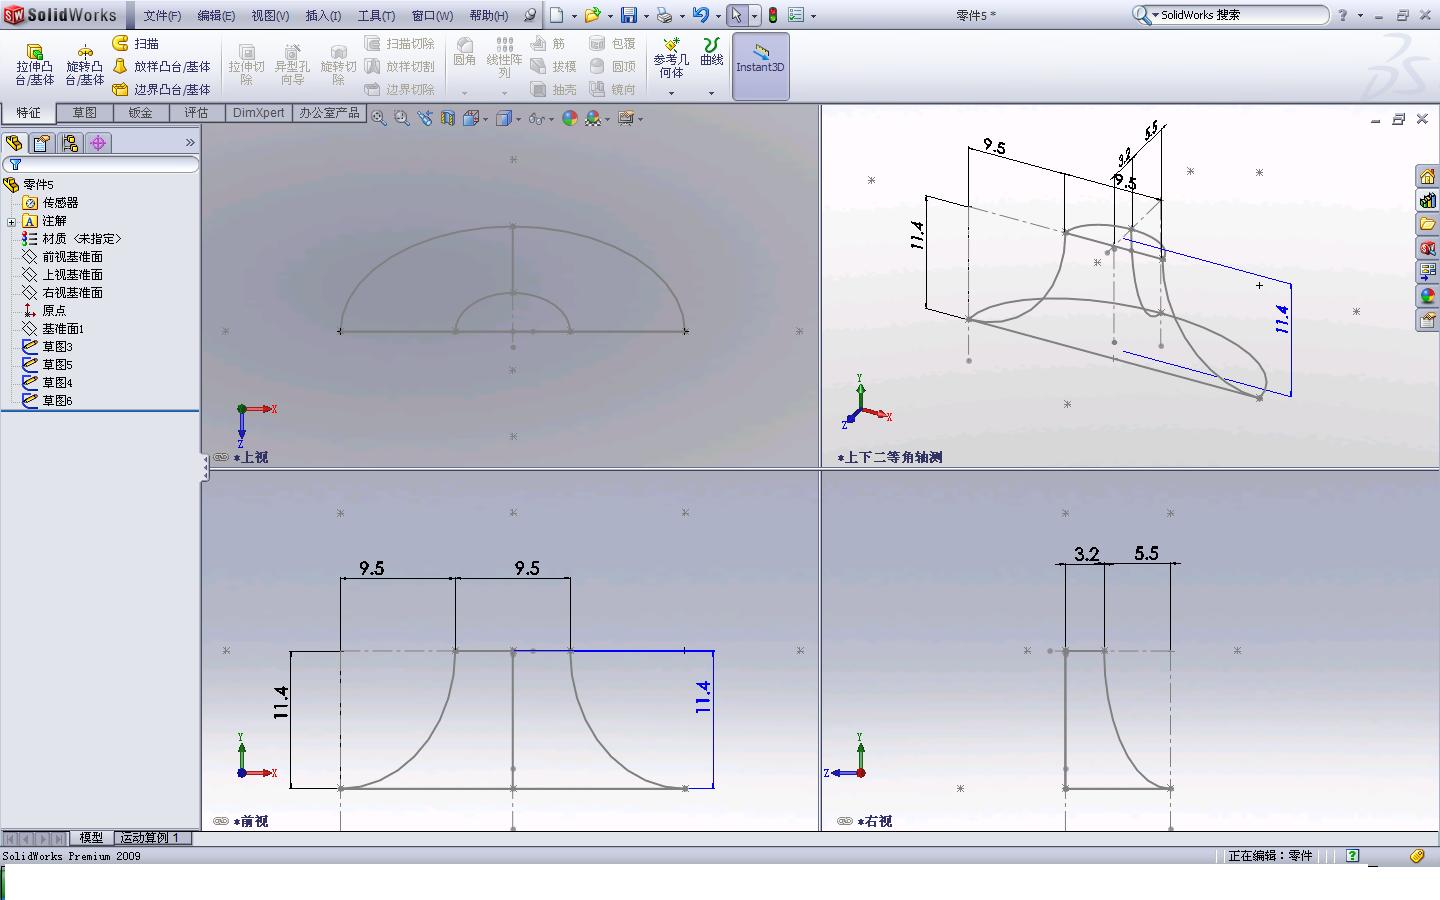Viewport: 1440px width, 900px height.
Task: Open the New document dropdown arrow
Action: [x=574, y=16]
